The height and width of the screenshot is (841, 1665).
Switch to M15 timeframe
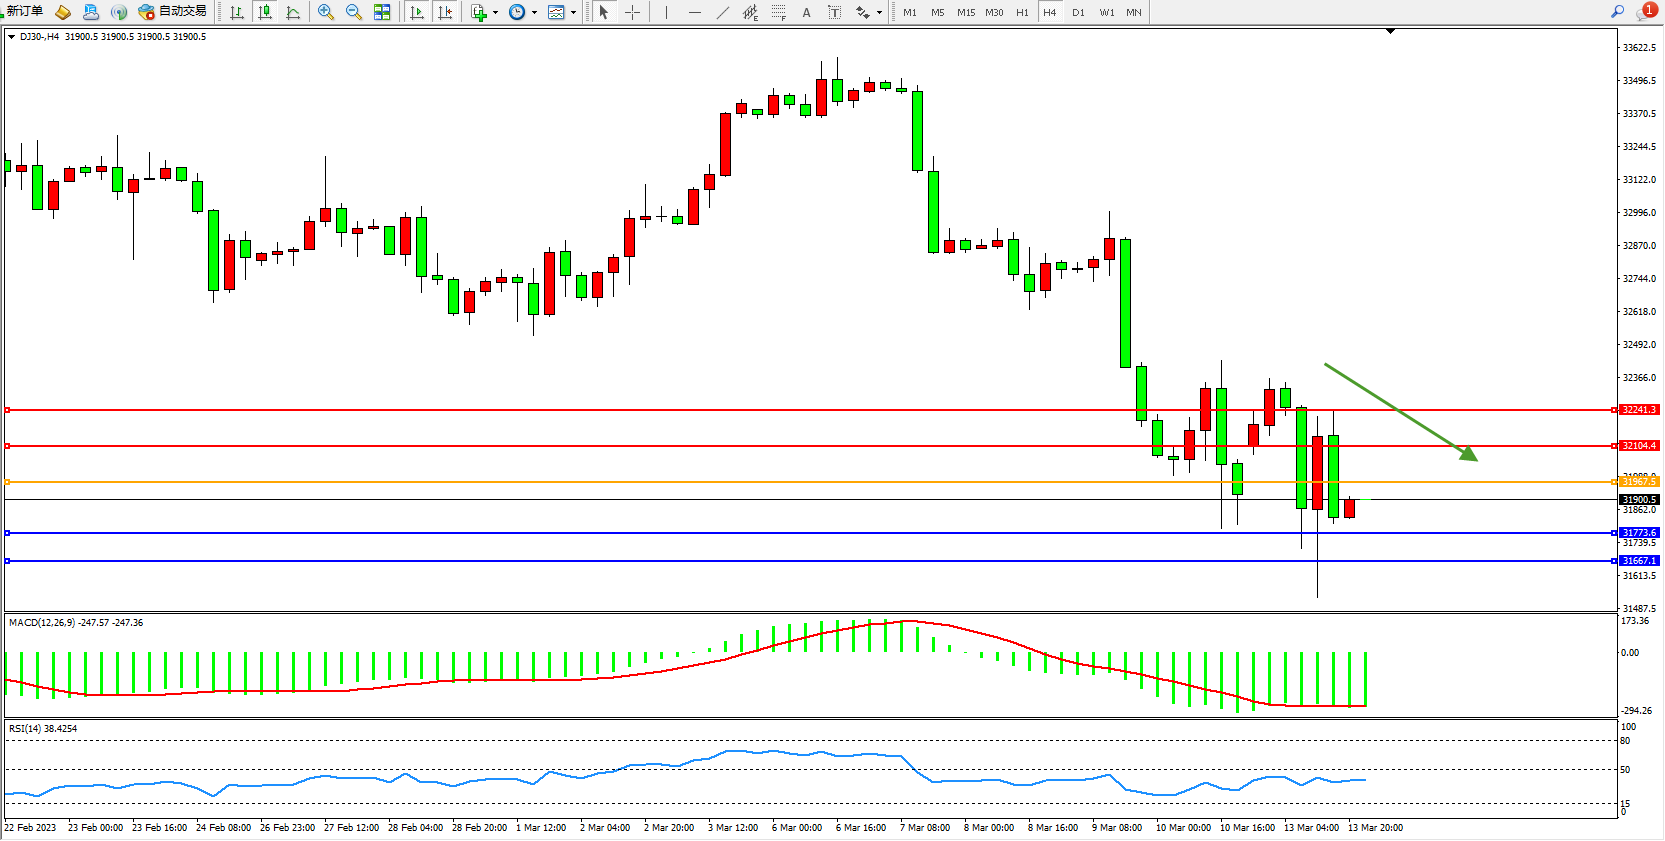pos(965,12)
